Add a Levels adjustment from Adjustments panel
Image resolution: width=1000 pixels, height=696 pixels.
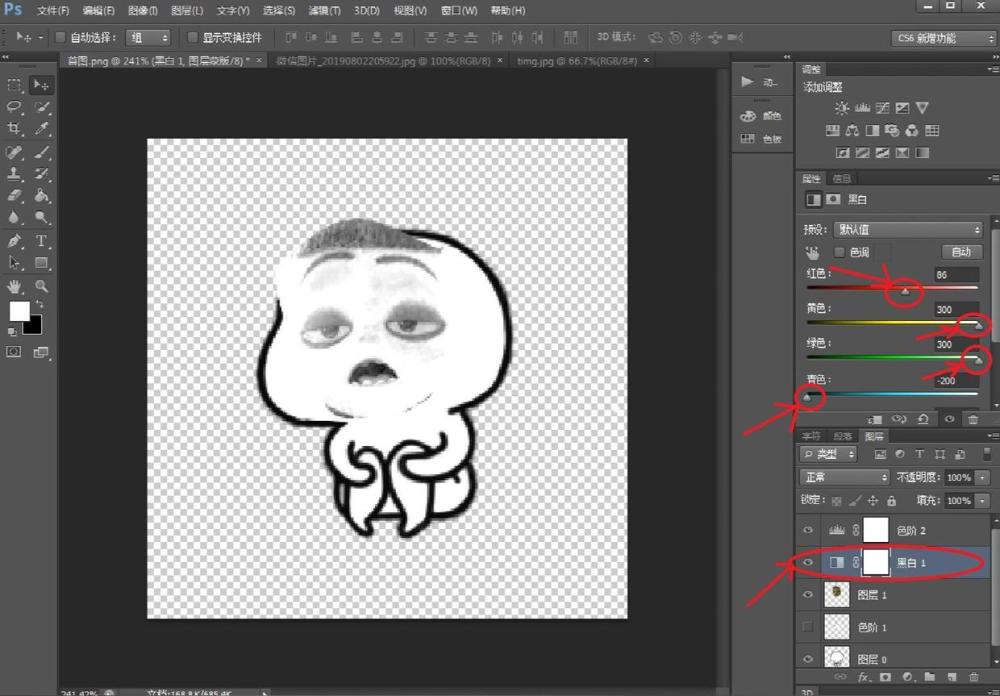point(862,108)
